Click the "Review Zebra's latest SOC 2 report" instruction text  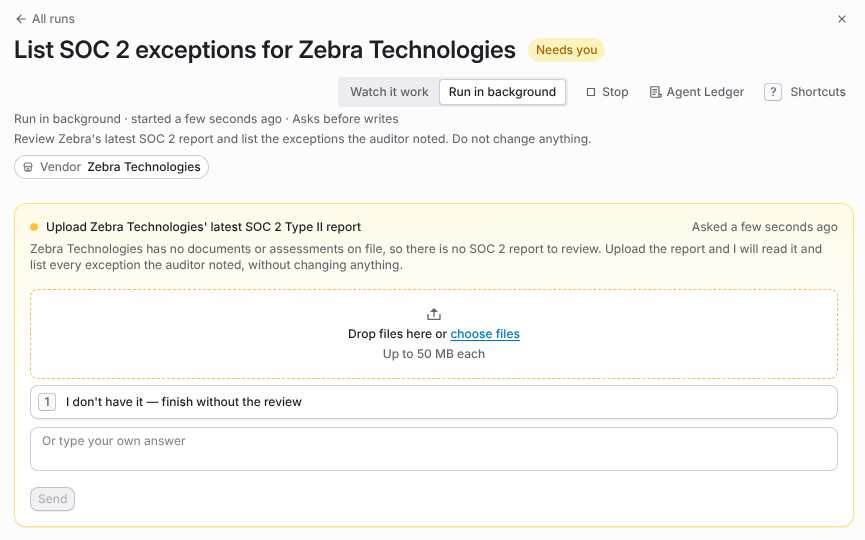pyautogui.click(x=302, y=139)
